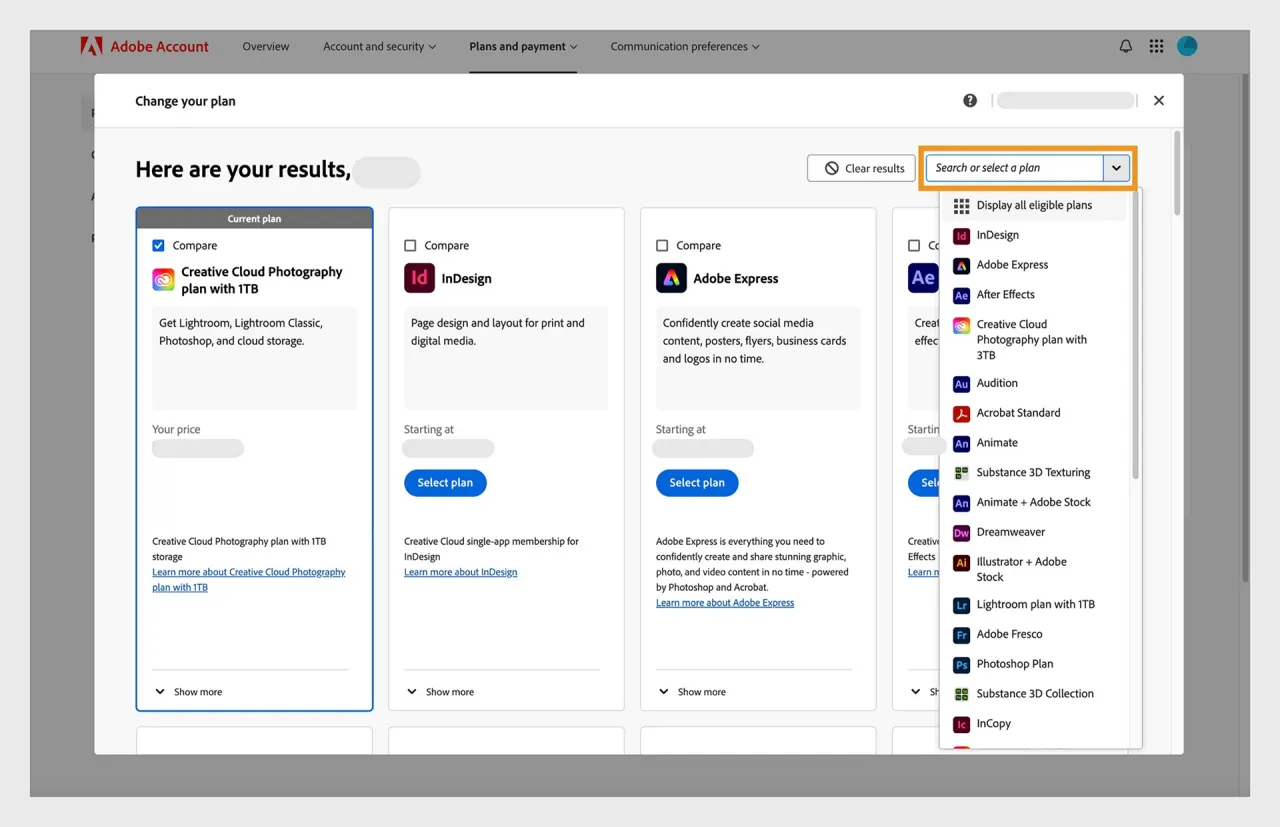Go to the Overview tab
The width and height of the screenshot is (1280, 827).
266,47
